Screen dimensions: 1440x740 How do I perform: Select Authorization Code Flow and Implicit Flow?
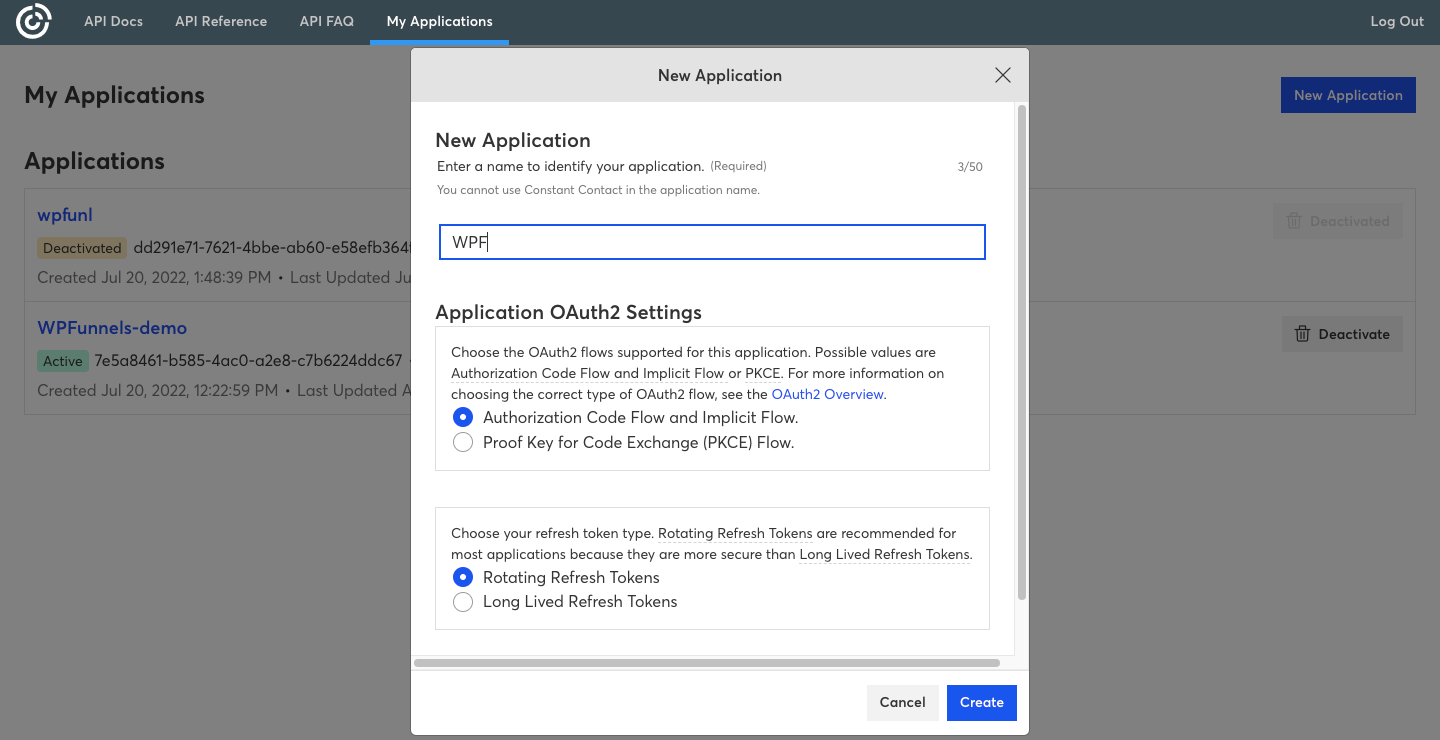point(463,417)
